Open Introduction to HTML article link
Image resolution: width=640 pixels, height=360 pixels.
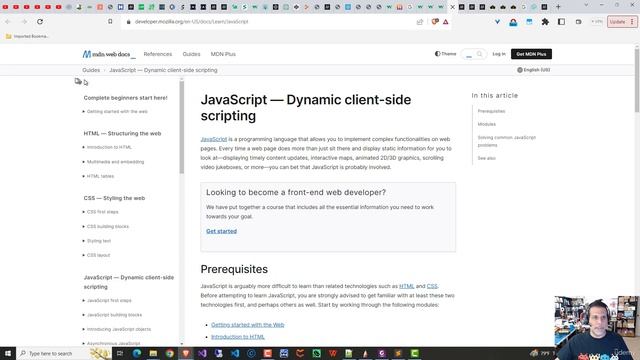(238, 337)
